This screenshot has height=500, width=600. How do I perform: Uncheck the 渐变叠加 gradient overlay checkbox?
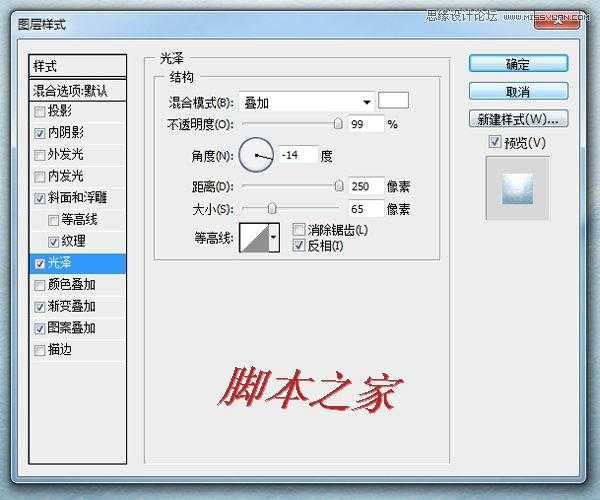(x=39, y=307)
